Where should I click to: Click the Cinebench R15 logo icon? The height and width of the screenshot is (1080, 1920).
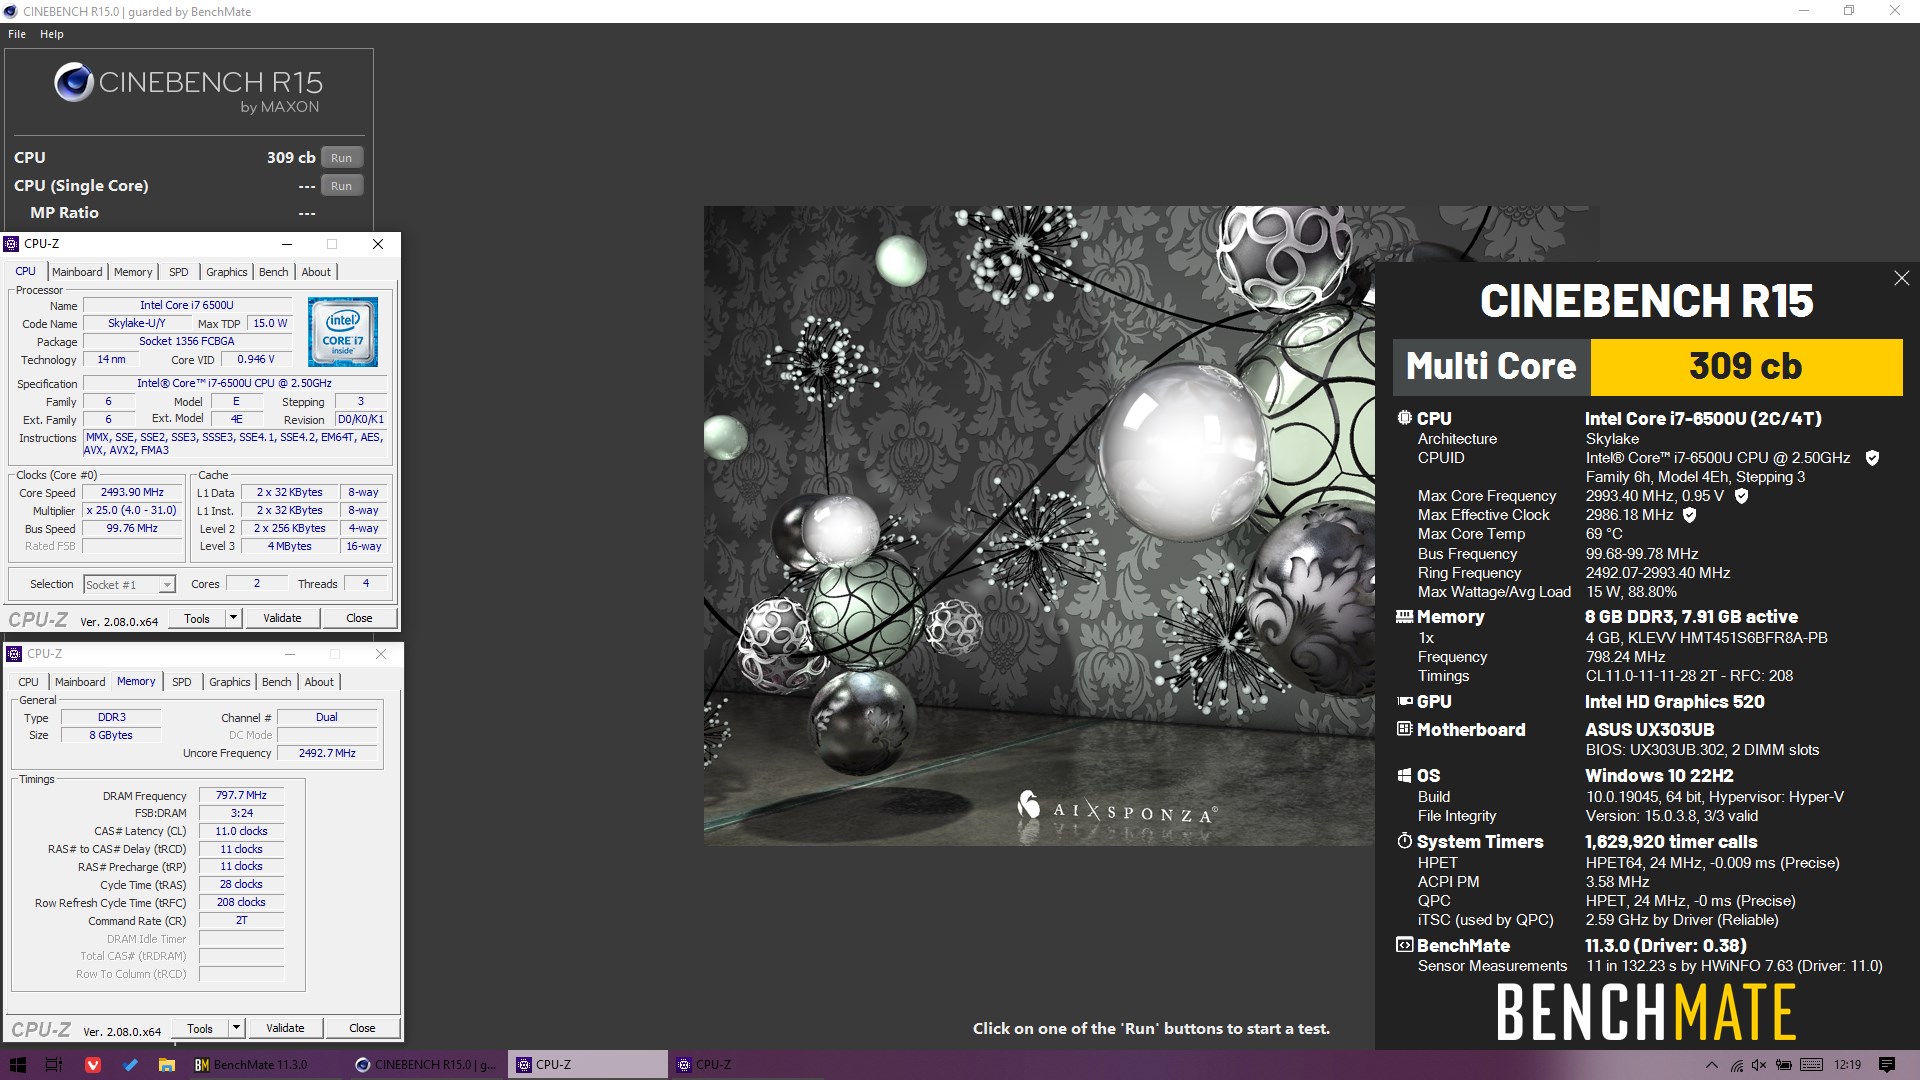click(74, 83)
